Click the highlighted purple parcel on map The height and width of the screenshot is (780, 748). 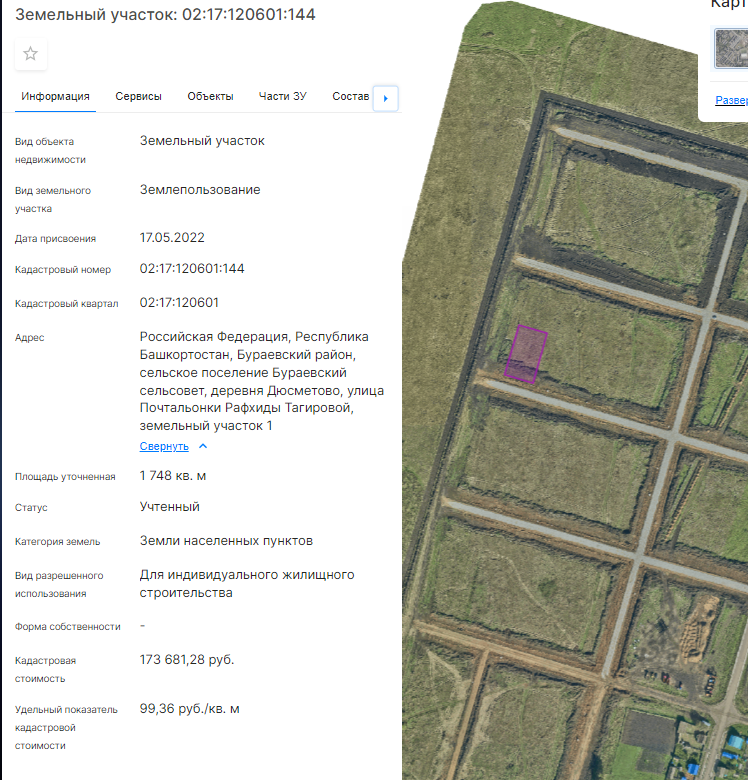pos(526,353)
